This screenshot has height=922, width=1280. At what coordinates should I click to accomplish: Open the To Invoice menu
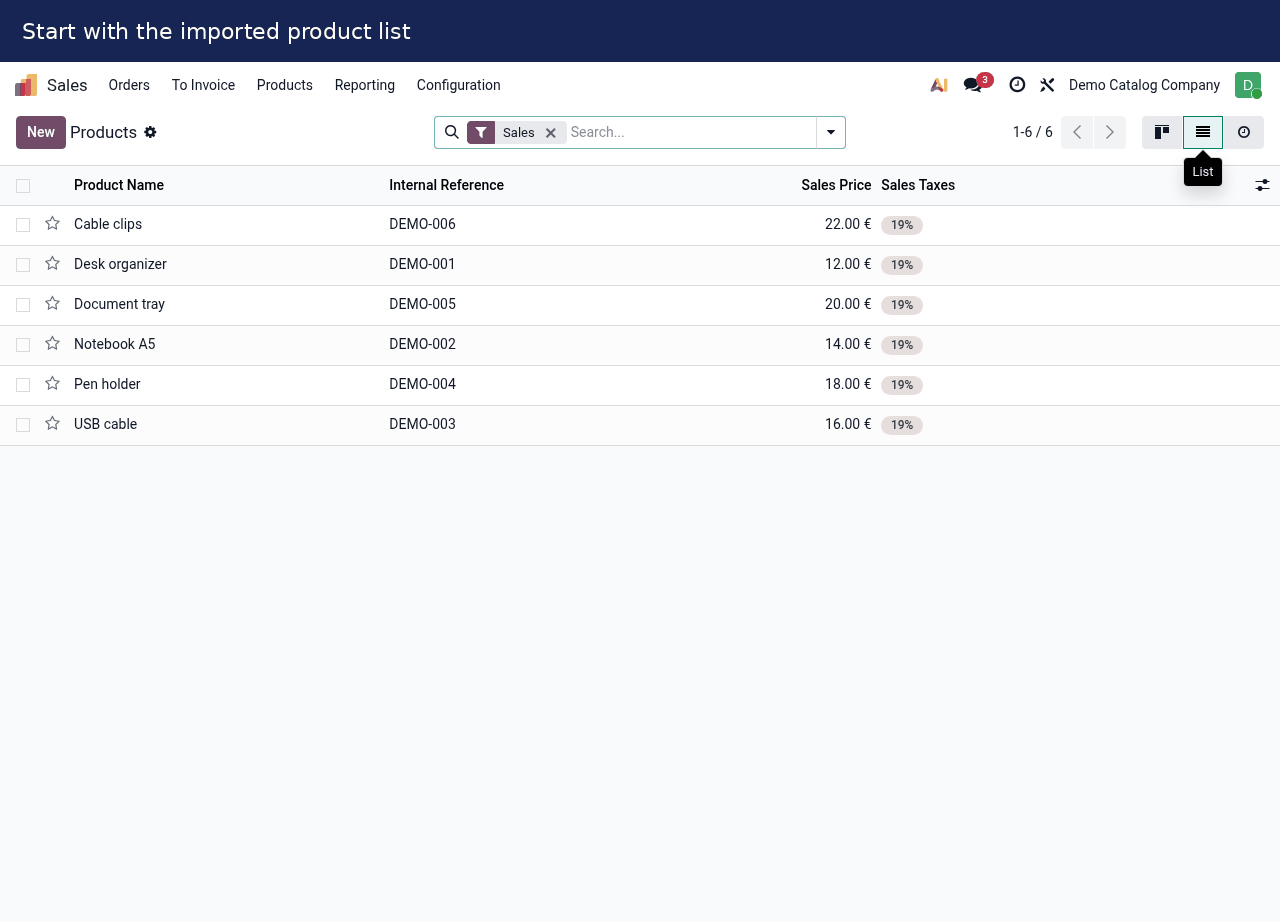tap(203, 85)
